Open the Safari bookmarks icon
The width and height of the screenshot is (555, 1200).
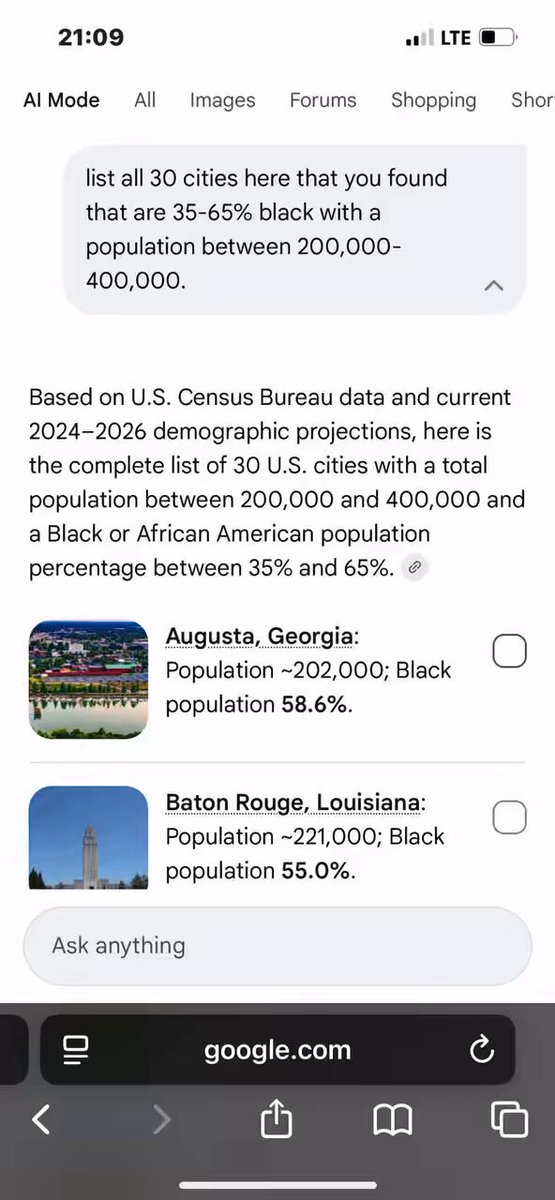[x=393, y=1120]
